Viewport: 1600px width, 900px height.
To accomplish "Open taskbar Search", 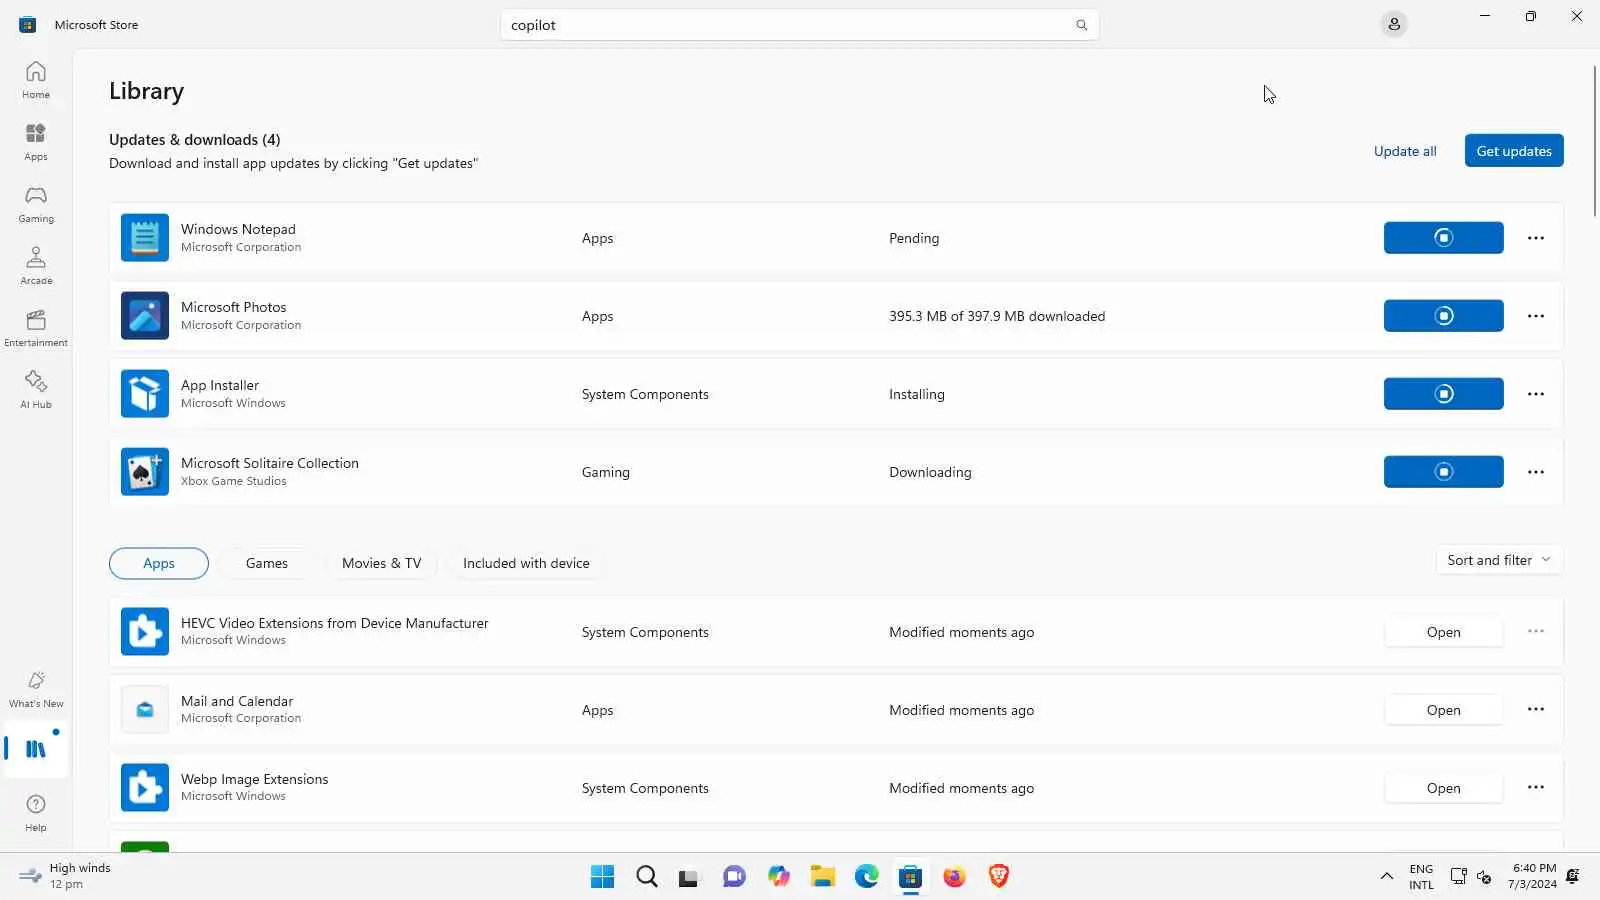I will tap(647, 877).
